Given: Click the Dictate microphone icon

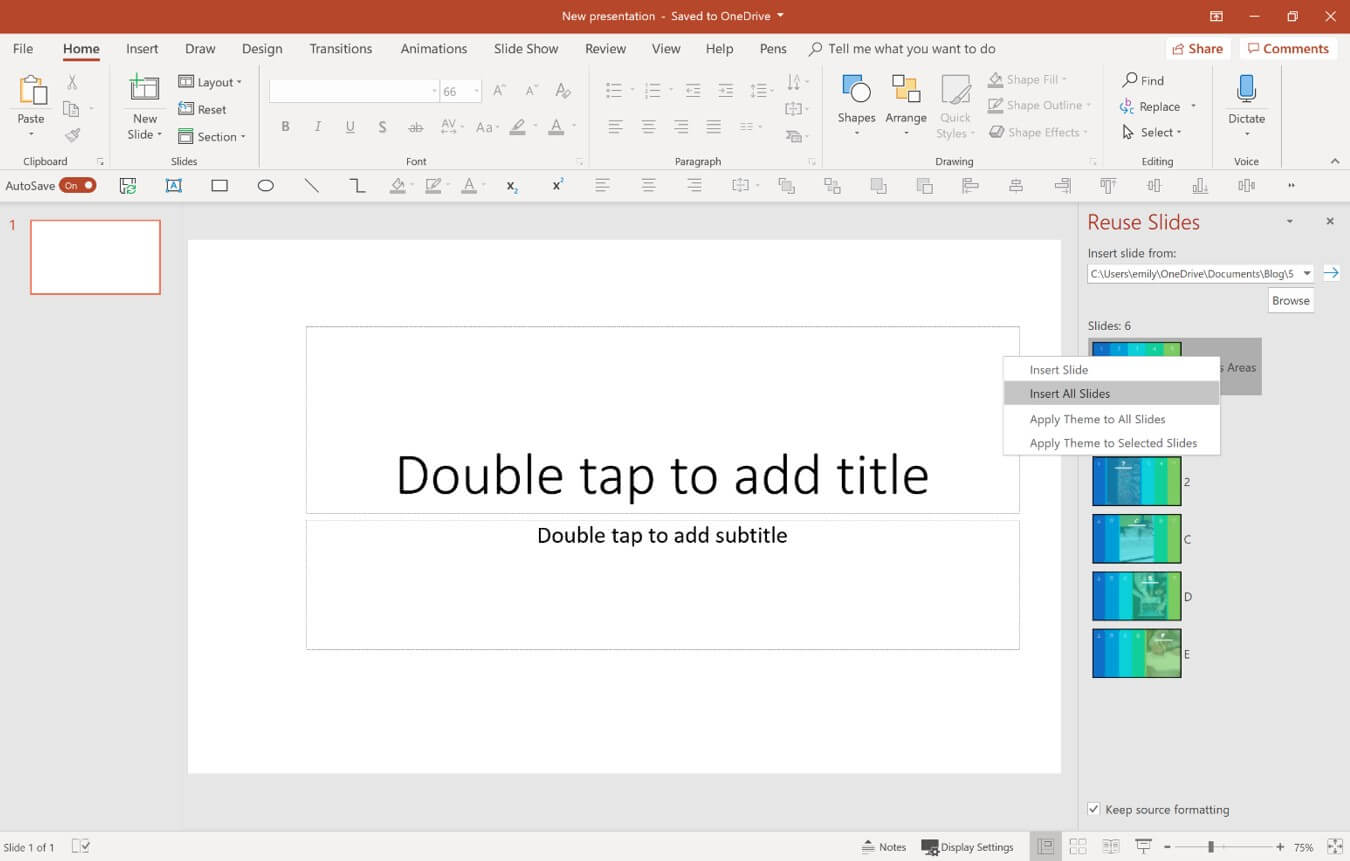Looking at the screenshot, I should point(1246,90).
